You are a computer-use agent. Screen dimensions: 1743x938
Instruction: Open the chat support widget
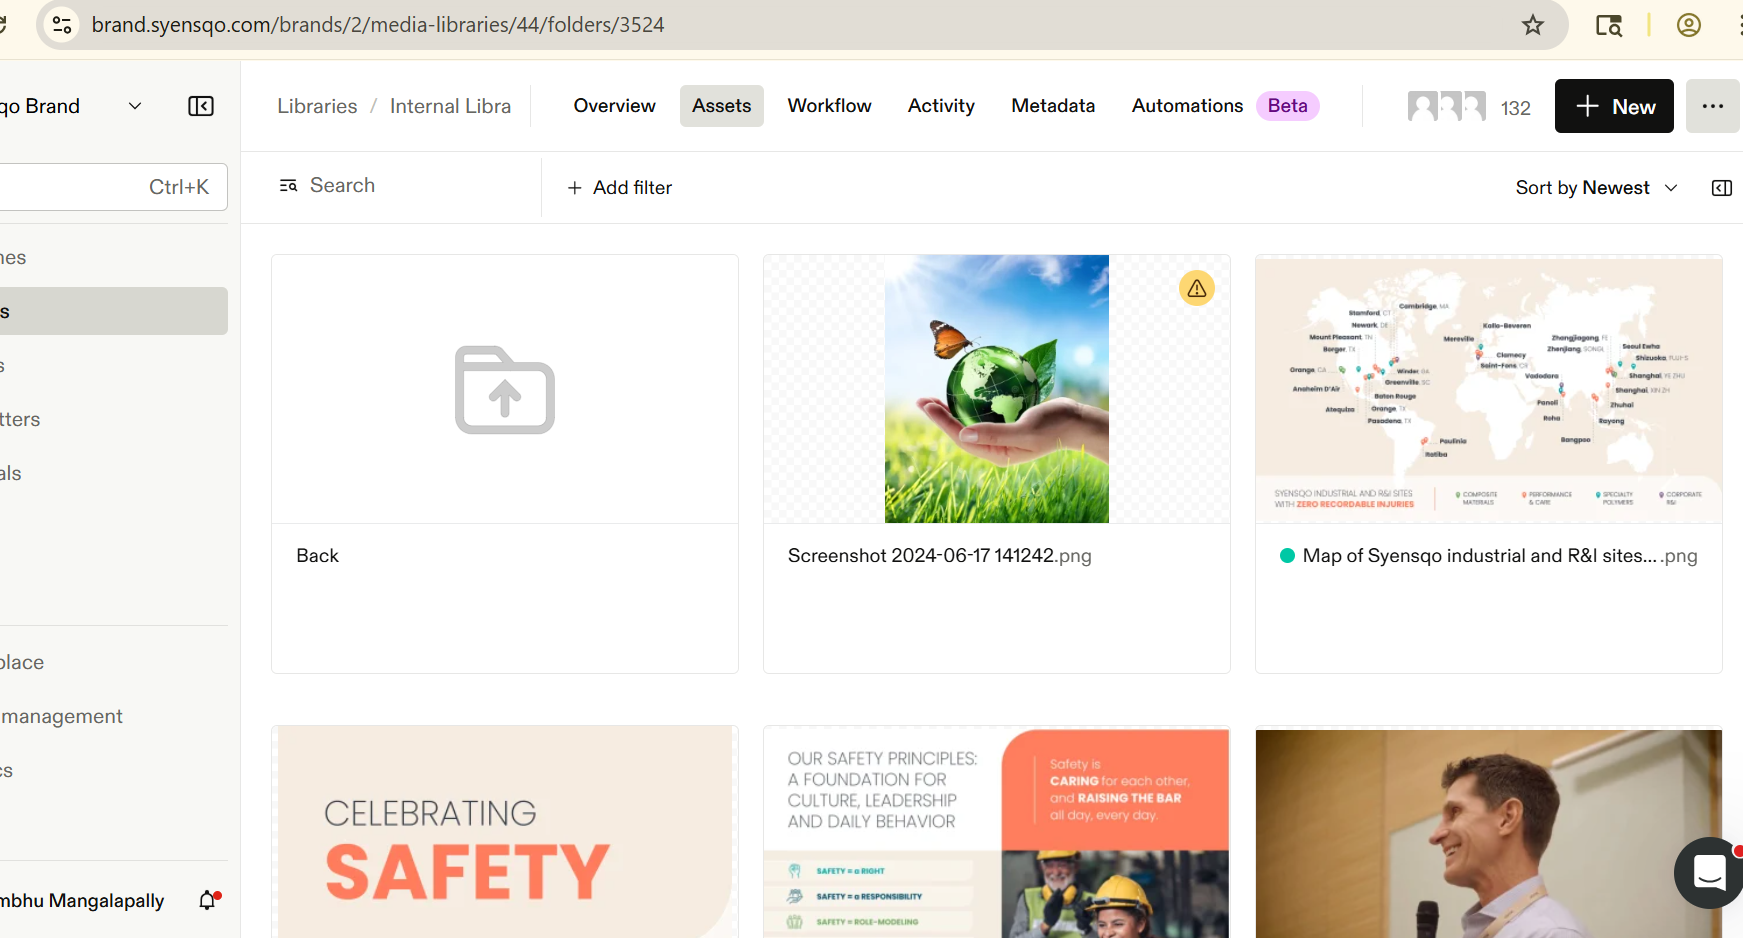click(1709, 872)
